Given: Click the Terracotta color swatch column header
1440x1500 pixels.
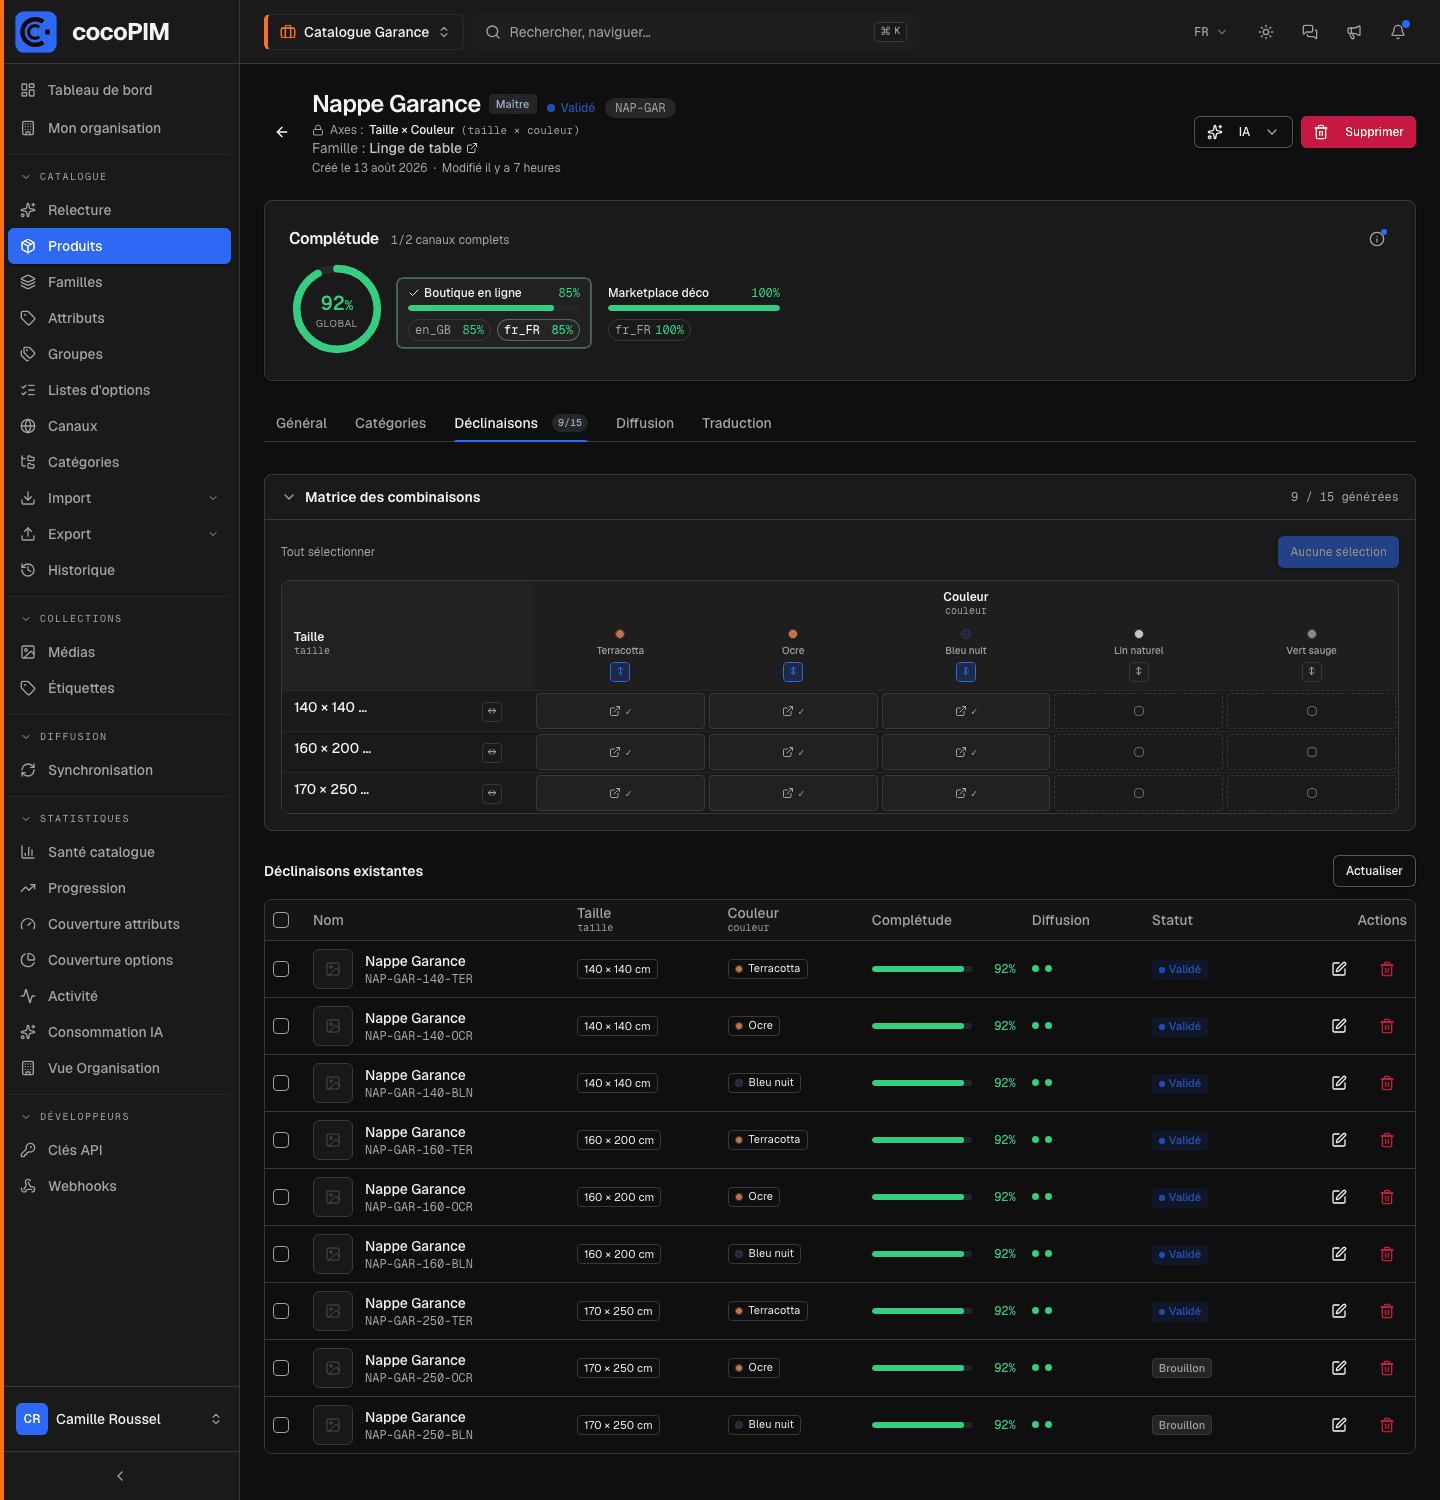Looking at the screenshot, I should (x=620, y=642).
